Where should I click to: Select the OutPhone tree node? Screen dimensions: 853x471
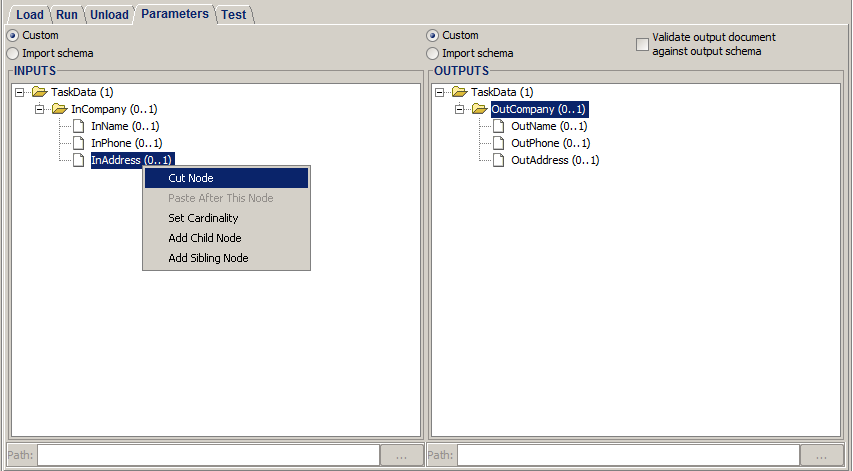(550, 143)
